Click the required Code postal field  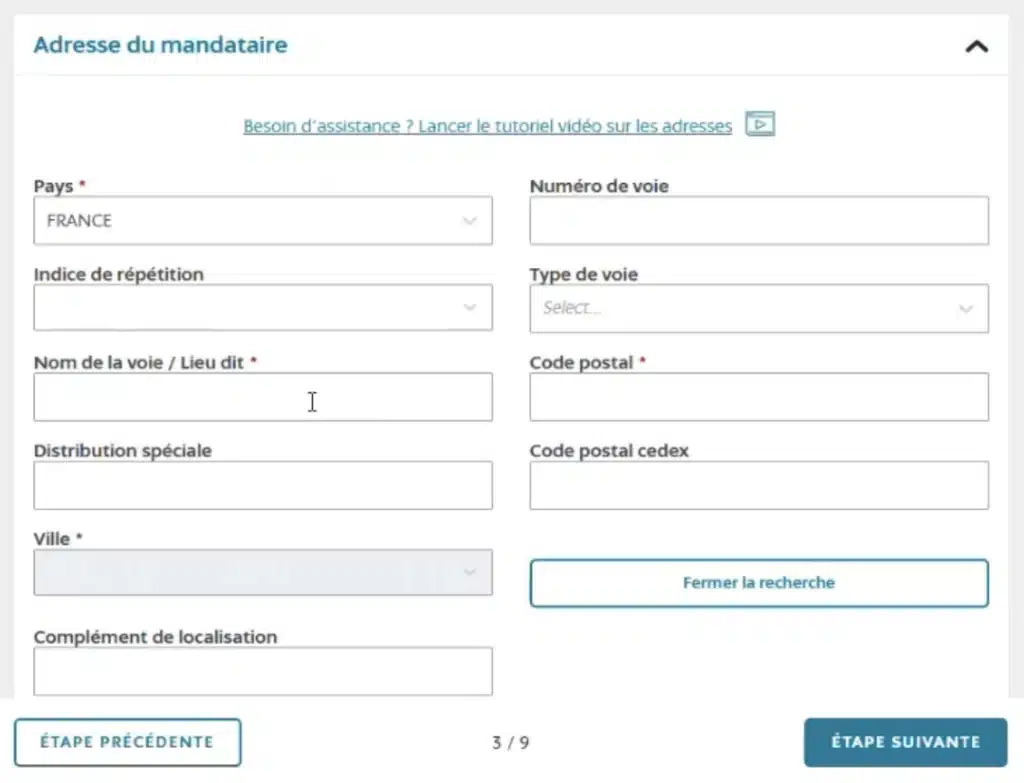[758, 396]
